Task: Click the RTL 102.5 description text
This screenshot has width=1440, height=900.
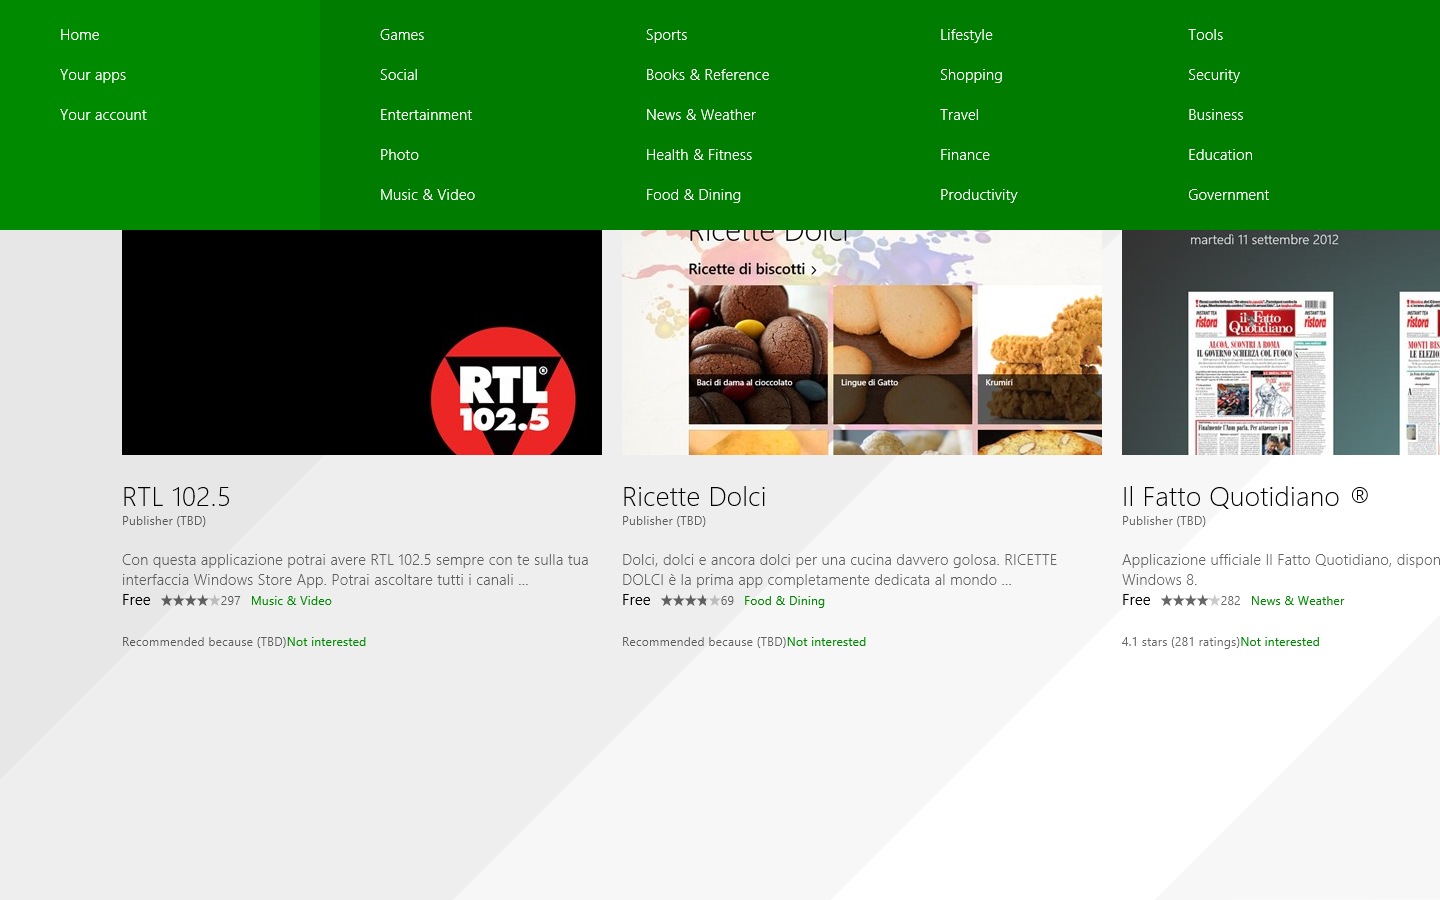Action: coord(355,570)
